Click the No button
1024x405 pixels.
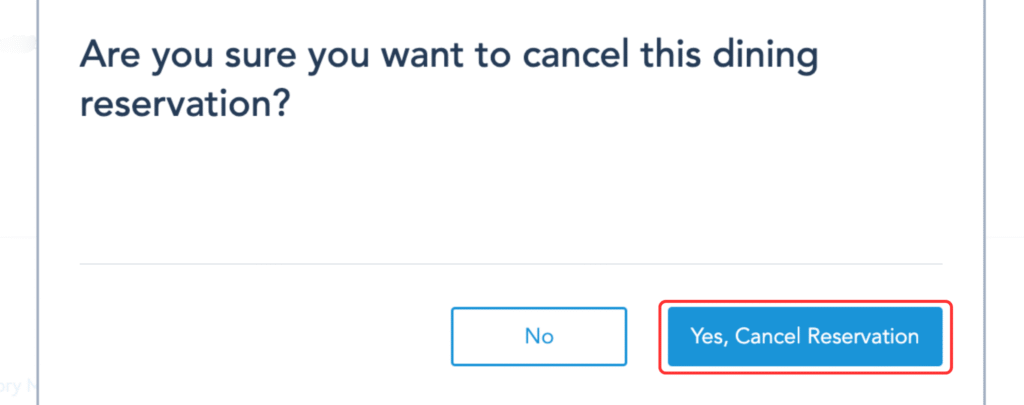click(539, 336)
